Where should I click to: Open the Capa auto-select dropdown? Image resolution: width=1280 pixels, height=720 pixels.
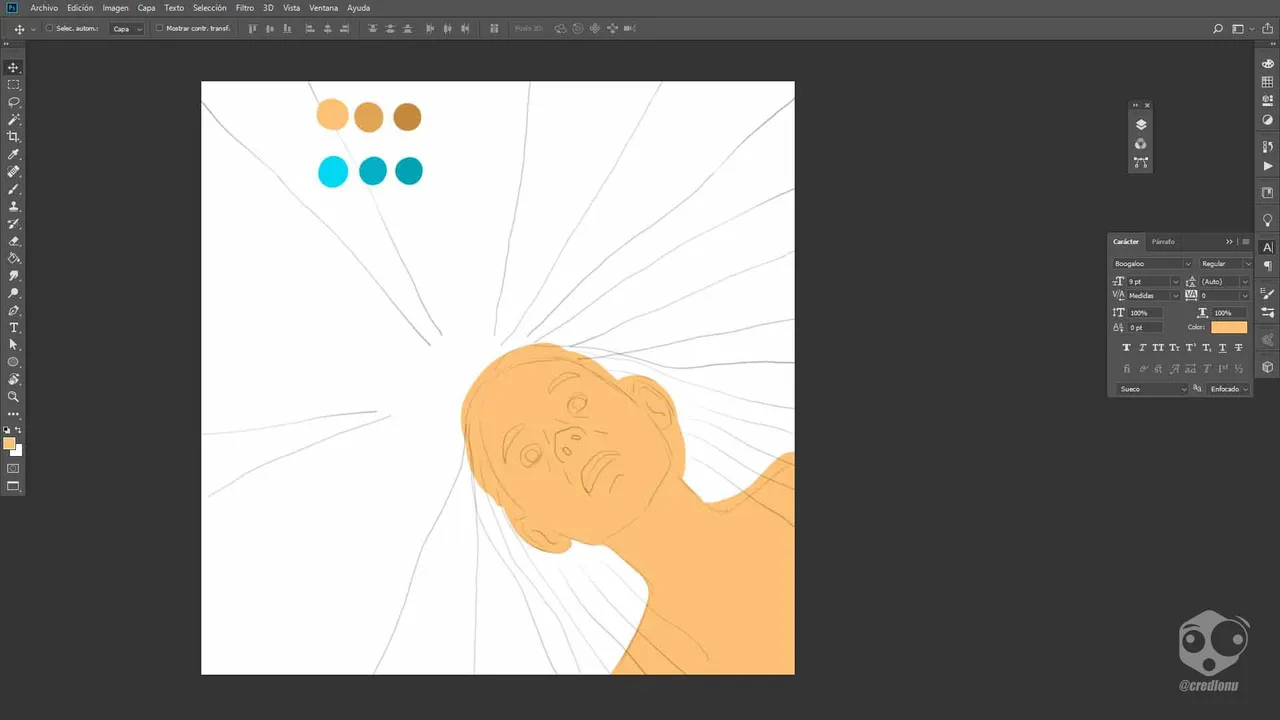[127, 29]
